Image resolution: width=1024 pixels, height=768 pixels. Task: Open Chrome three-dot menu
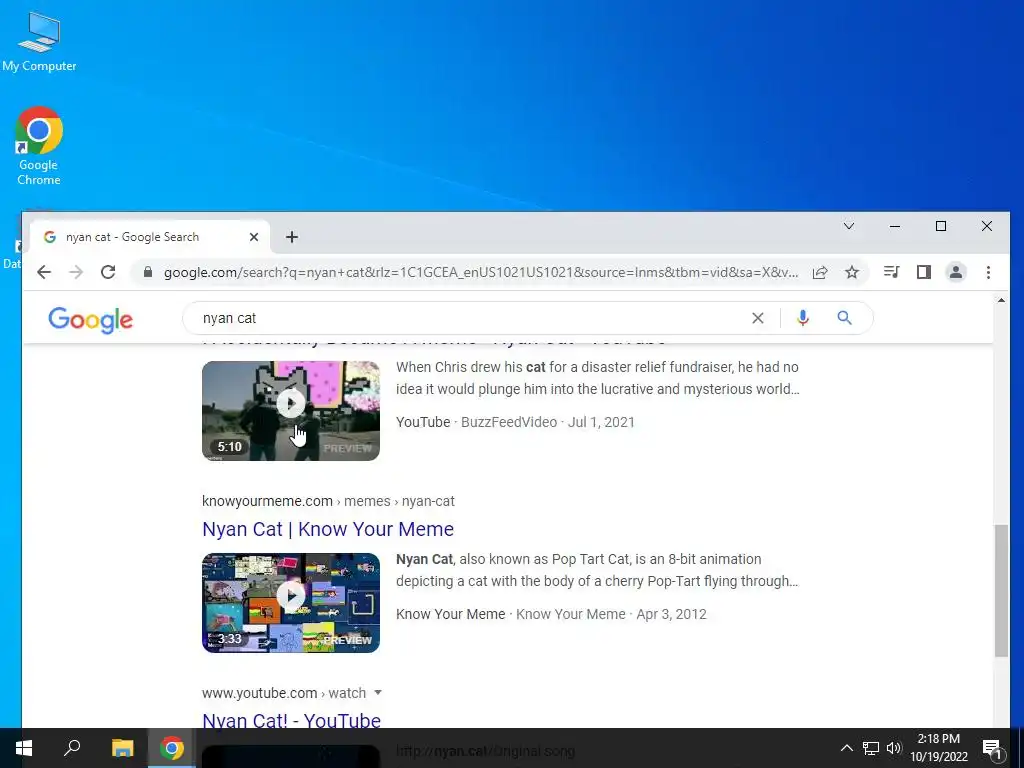tap(988, 272)
